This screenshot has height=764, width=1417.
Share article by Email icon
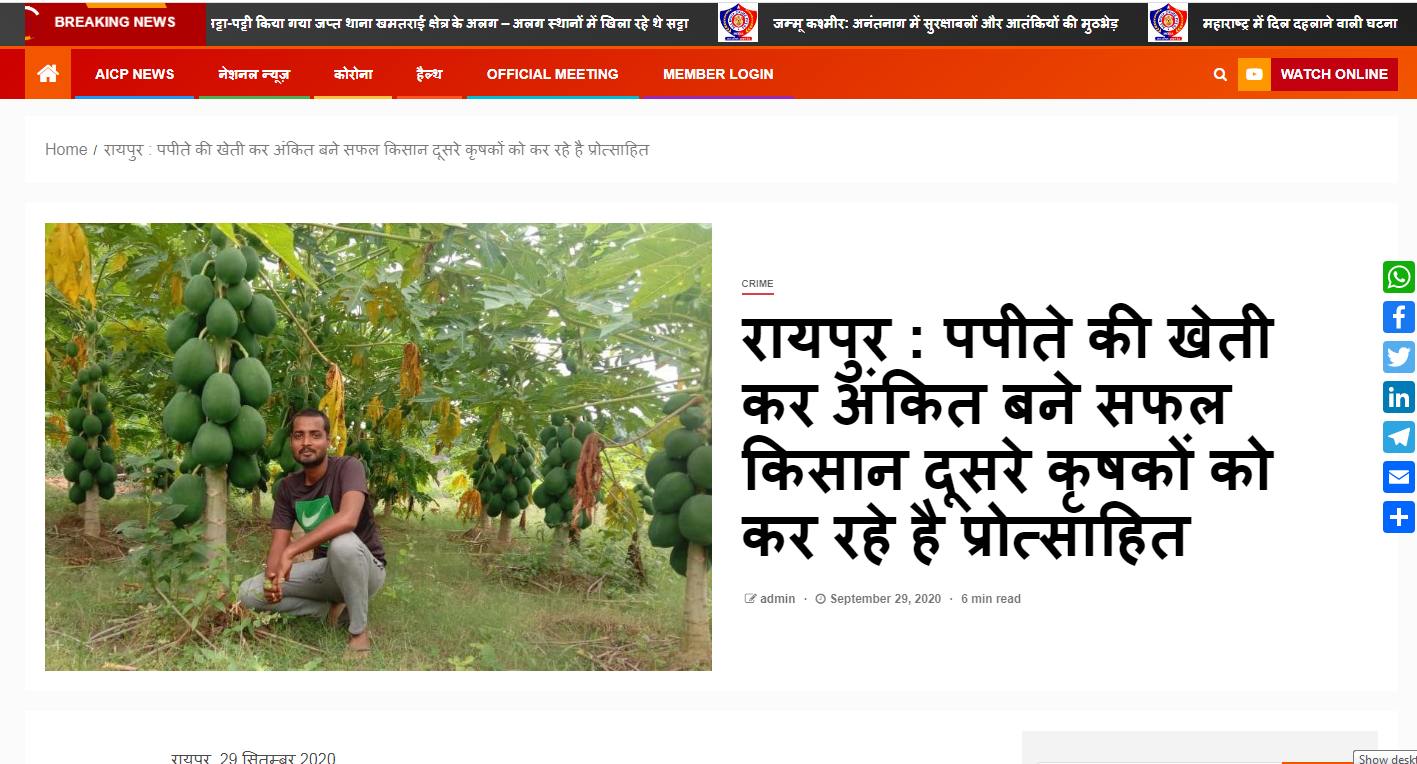point(1399,477)
